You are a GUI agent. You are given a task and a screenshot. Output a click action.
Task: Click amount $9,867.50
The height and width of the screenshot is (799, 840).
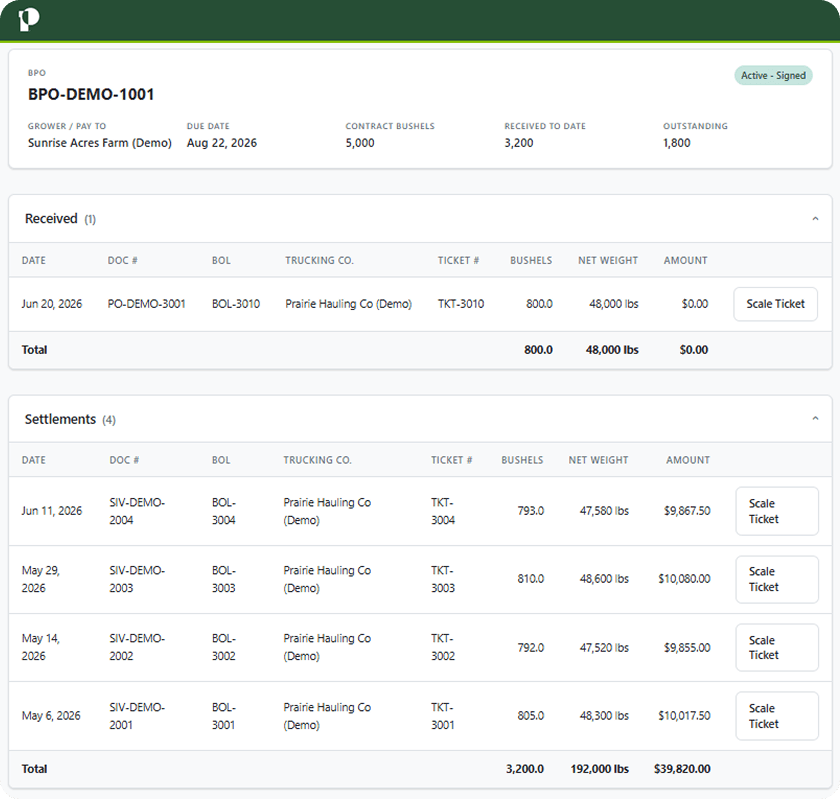687,511
